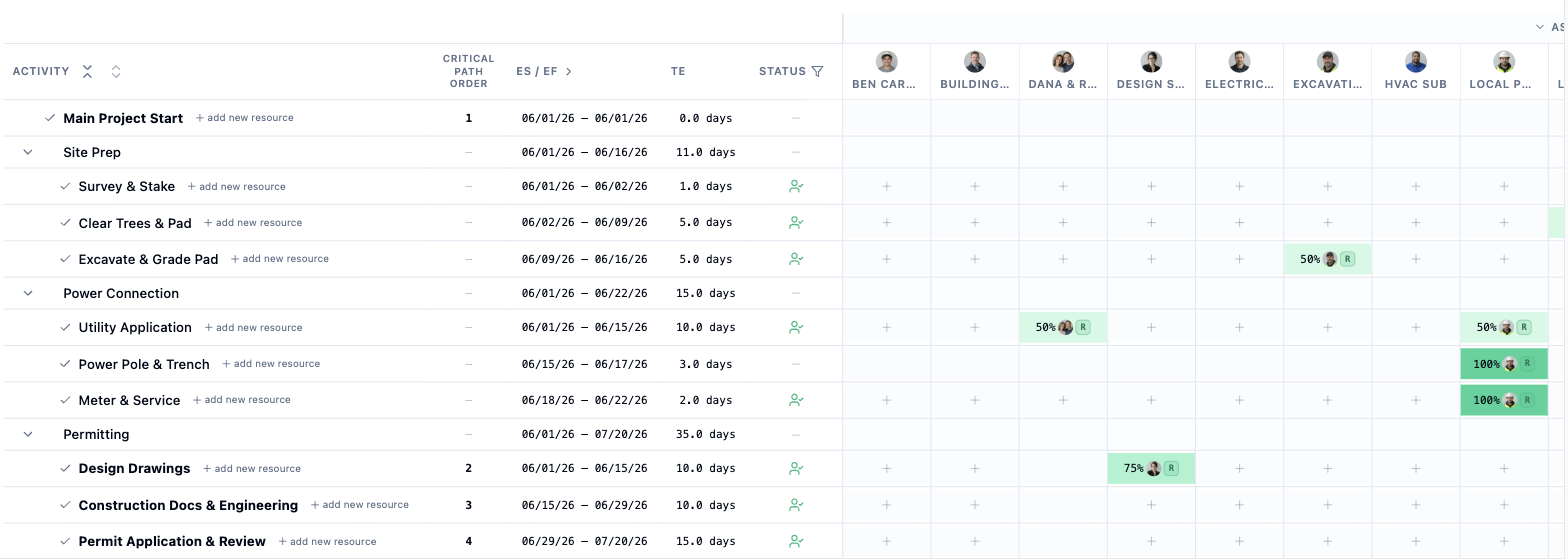The image size is (1568, 559).
Task: Toggle checkmark for Utility Application
Action: [65, 327]
